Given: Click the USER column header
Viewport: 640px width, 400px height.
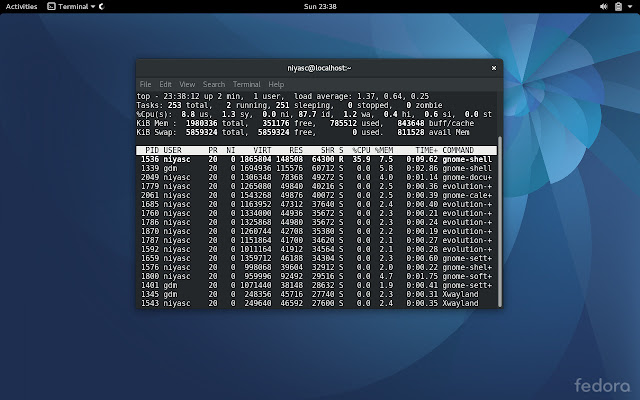Looking at the screenshot, I should (172, 150).
